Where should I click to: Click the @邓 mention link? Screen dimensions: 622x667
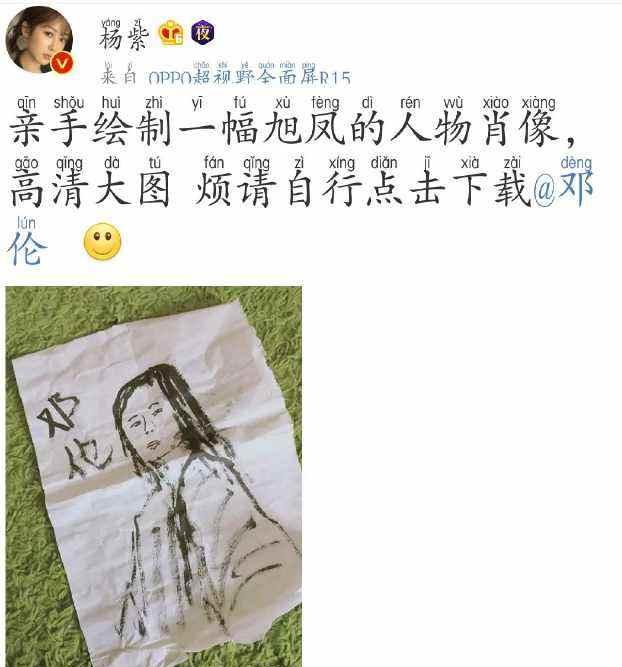click(x=562, y=185)
